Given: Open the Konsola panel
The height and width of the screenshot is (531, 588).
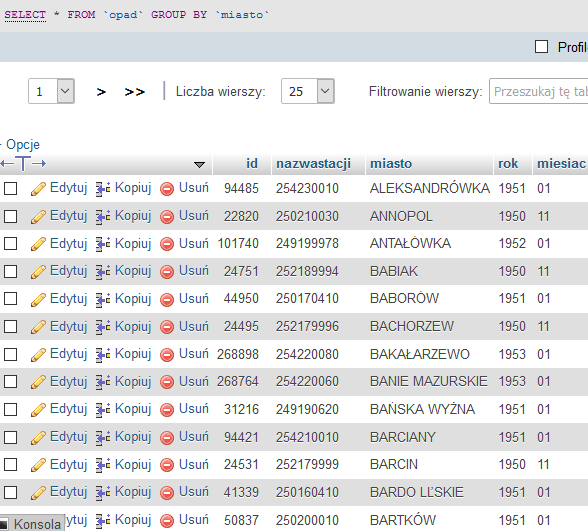Looking at the screenshot, I should [x=32, y=524].
